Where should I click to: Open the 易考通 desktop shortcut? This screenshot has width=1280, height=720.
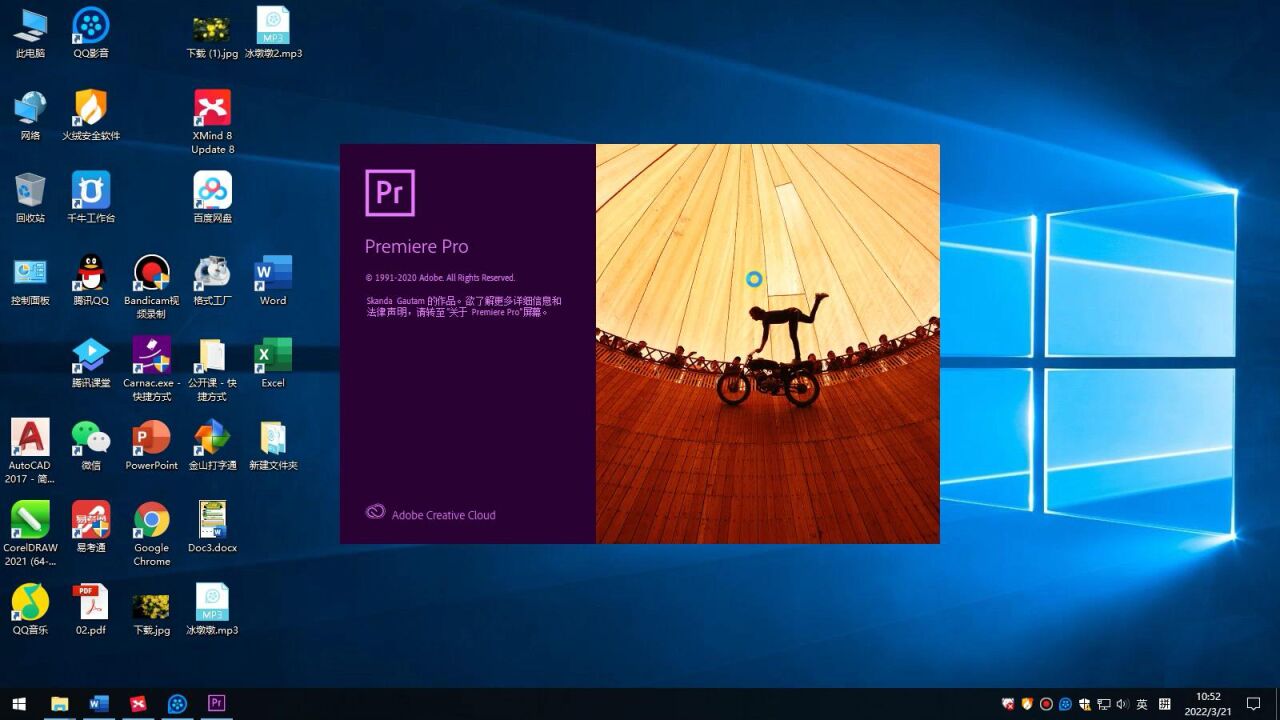pos(91,527)
